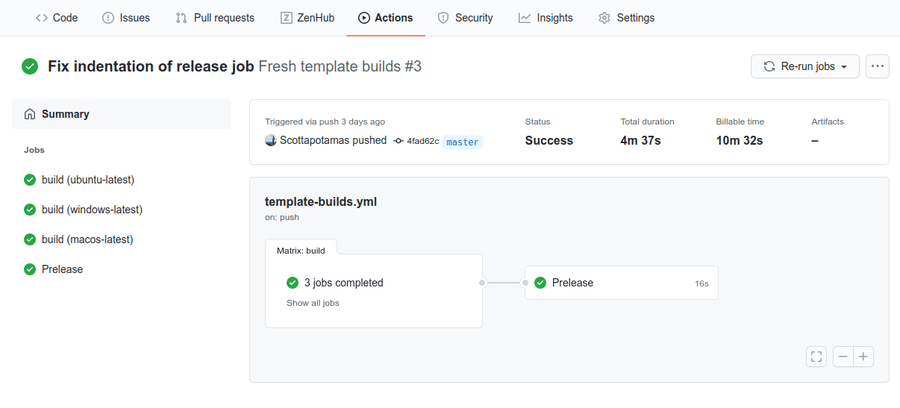Click the check icon beside build (macos-latest)
This screenshot has width=900, height=408.
(x=30, y=240)
